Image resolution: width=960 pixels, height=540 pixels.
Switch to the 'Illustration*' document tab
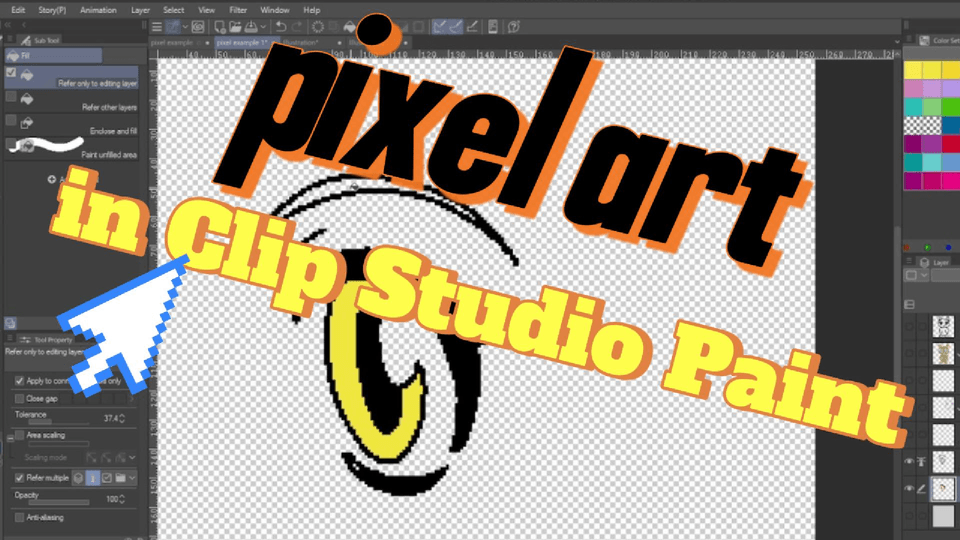[301, 43]
